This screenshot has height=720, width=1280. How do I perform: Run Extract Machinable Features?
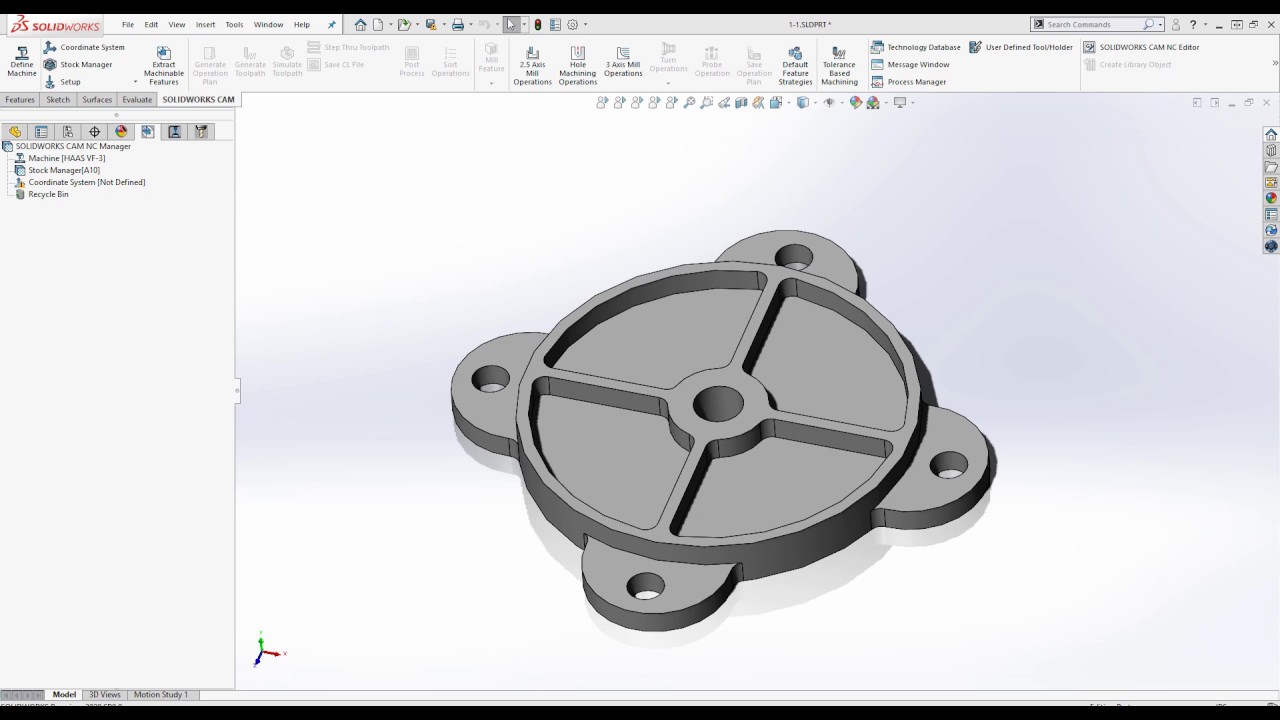pos(164,65)
